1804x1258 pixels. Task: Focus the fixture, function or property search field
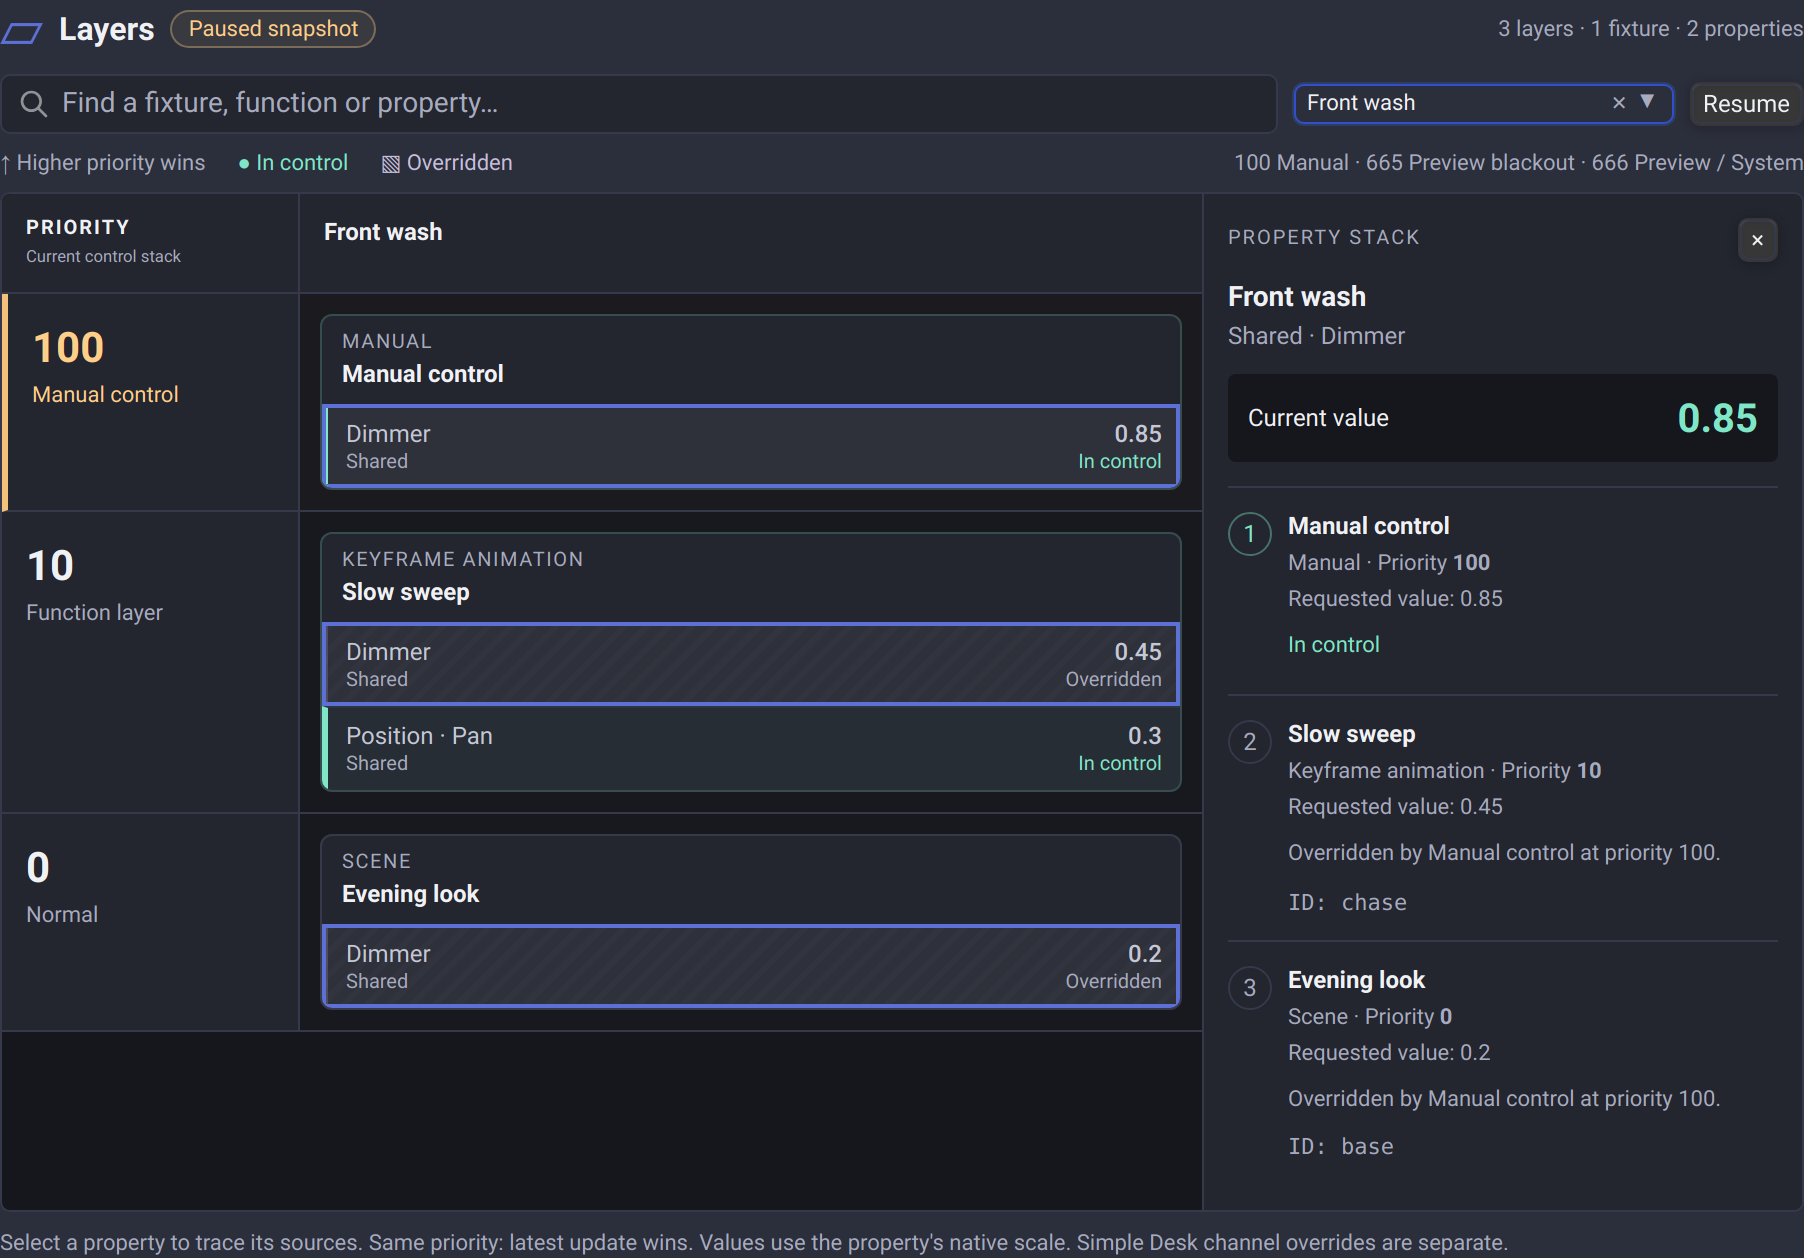click(x=640, y=104)
